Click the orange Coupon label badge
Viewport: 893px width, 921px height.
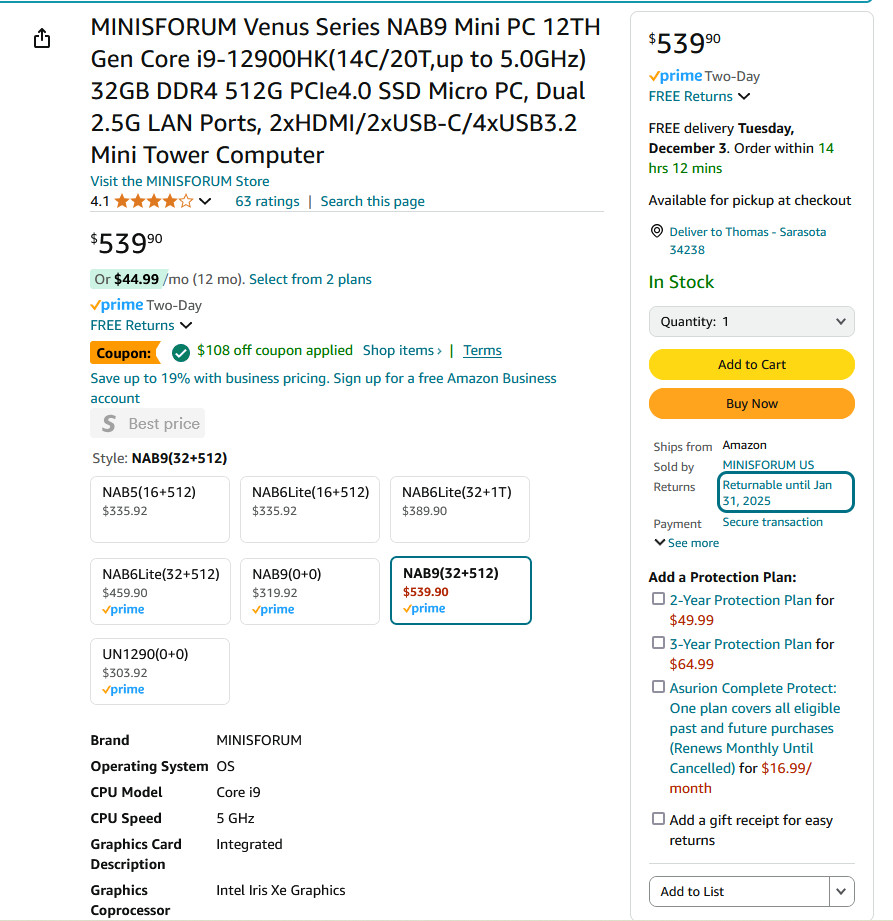coord(125,353)
